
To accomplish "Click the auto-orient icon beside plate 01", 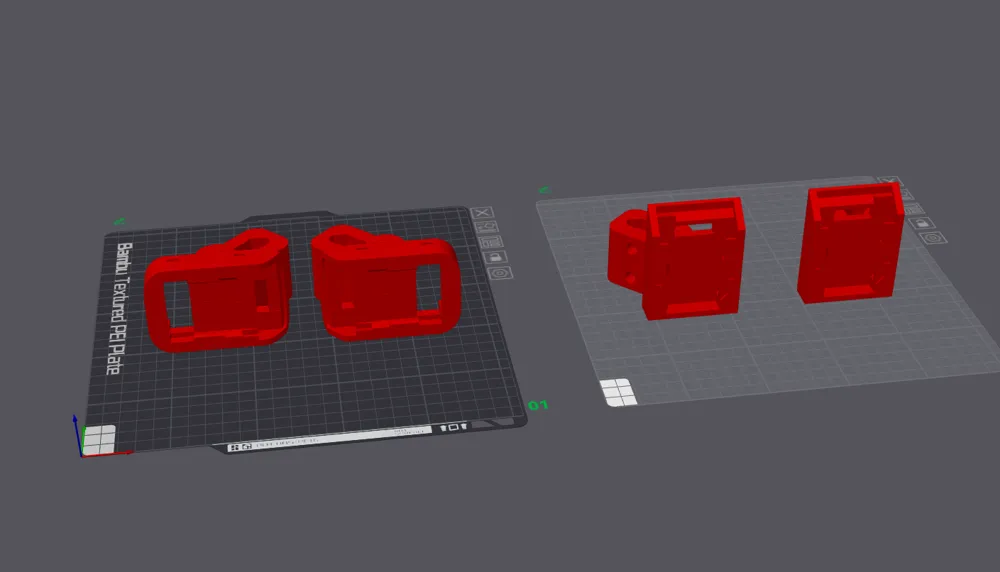I will [x=488, y=227].
